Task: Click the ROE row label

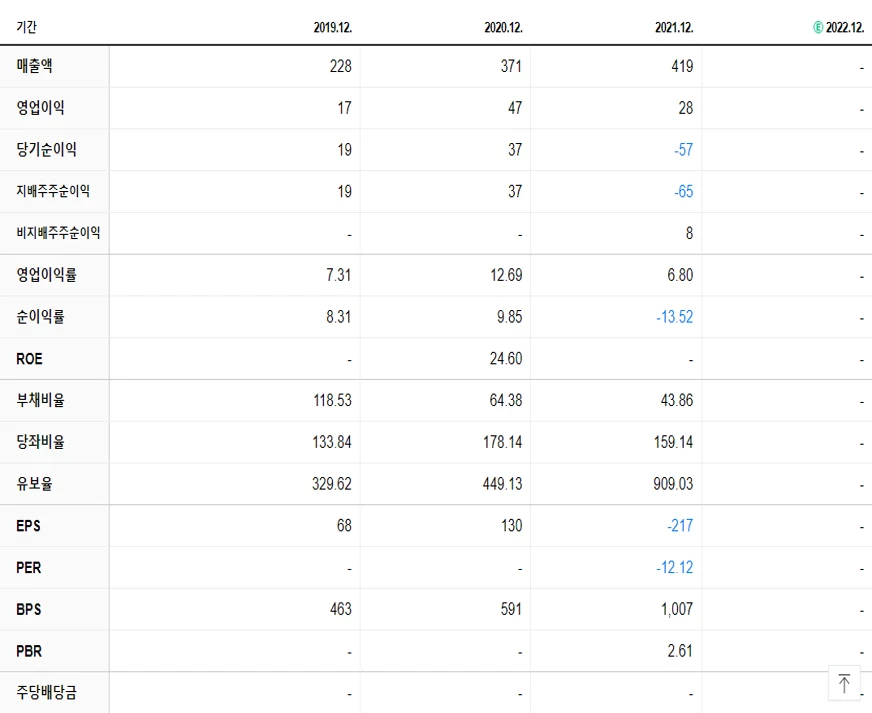Action: click(x=29, y=359)
